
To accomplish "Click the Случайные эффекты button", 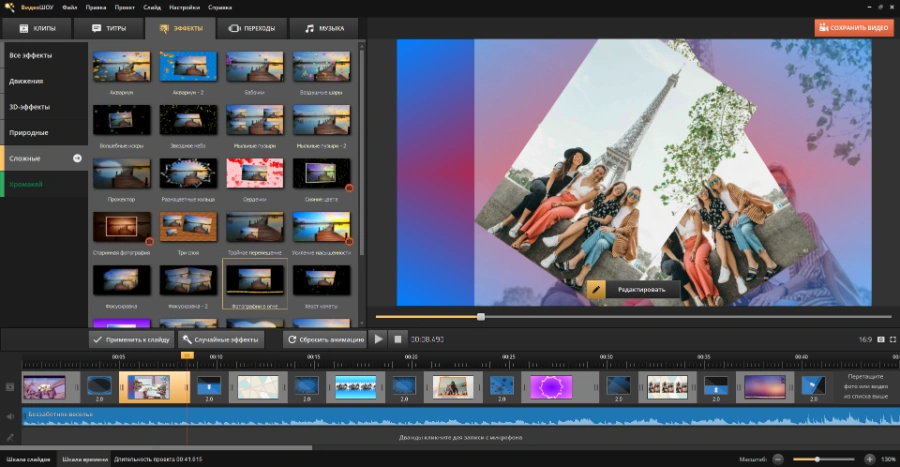I will (x=221, y=340).
